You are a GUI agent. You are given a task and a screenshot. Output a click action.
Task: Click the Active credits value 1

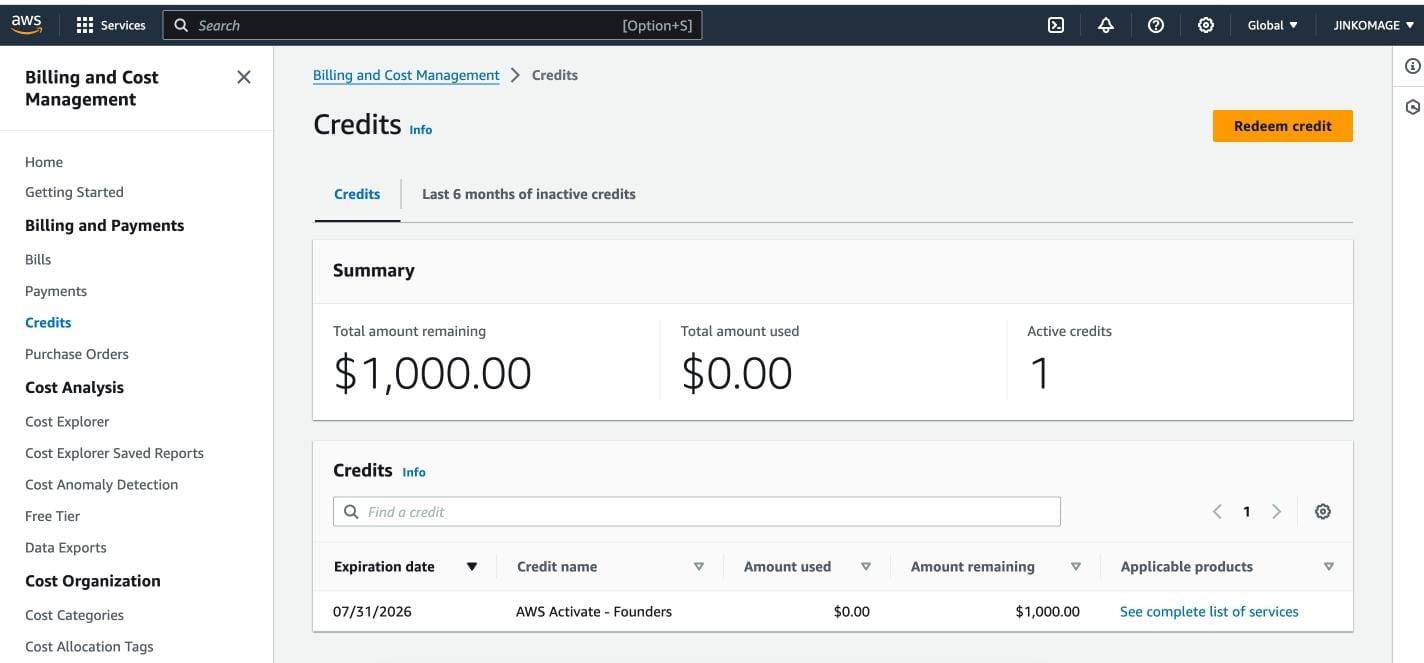pyautogui.click(x=1039, y=373)
